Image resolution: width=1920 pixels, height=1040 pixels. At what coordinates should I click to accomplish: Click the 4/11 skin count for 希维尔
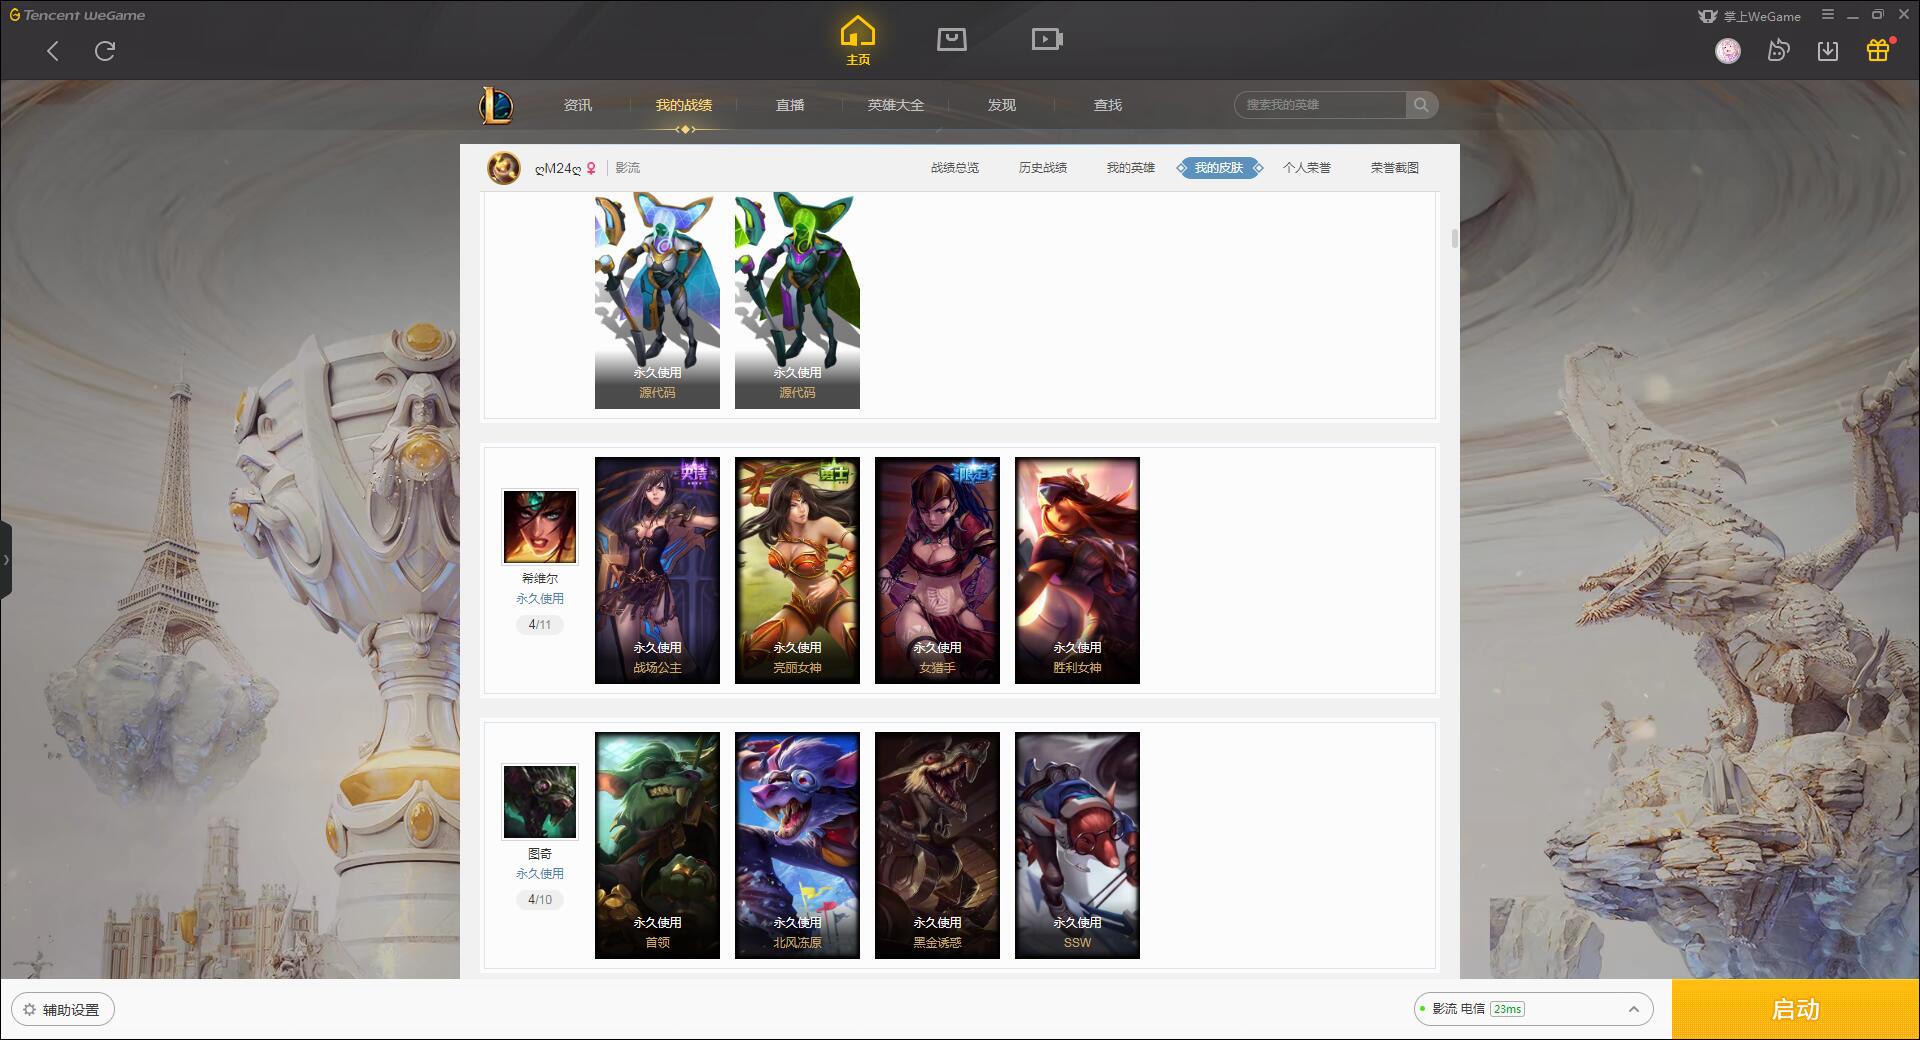[540, 624]
